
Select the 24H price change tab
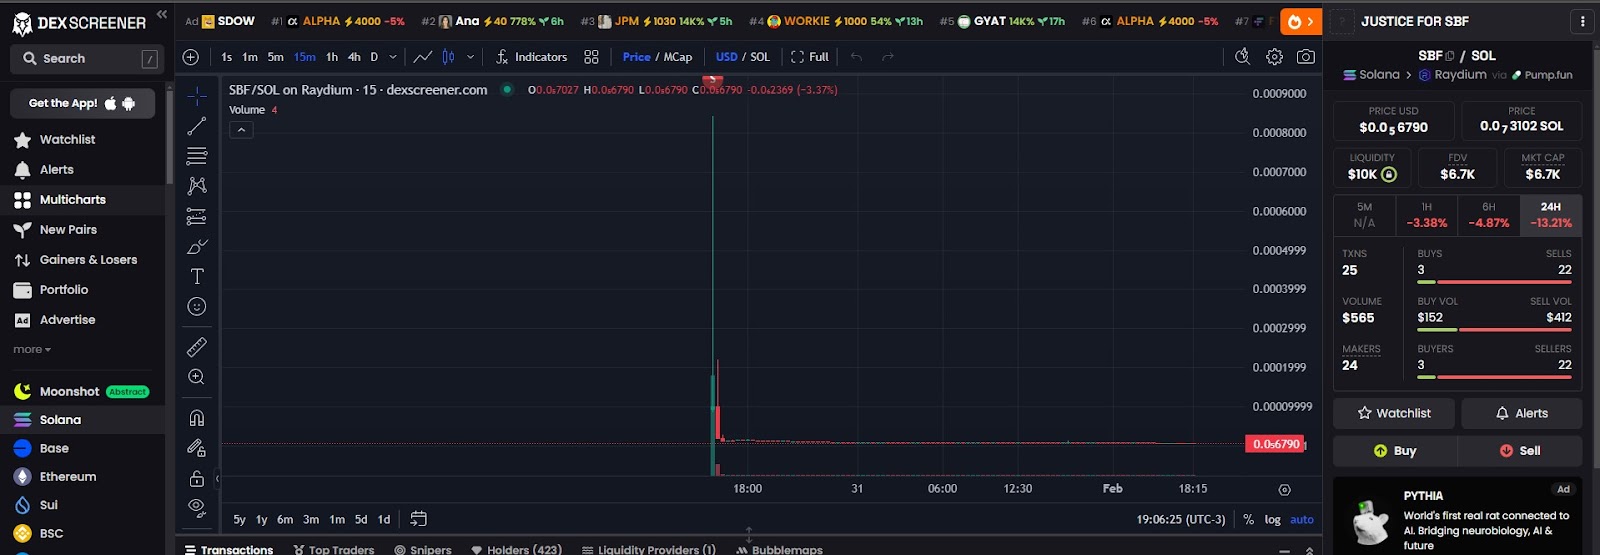(1551, 215)
